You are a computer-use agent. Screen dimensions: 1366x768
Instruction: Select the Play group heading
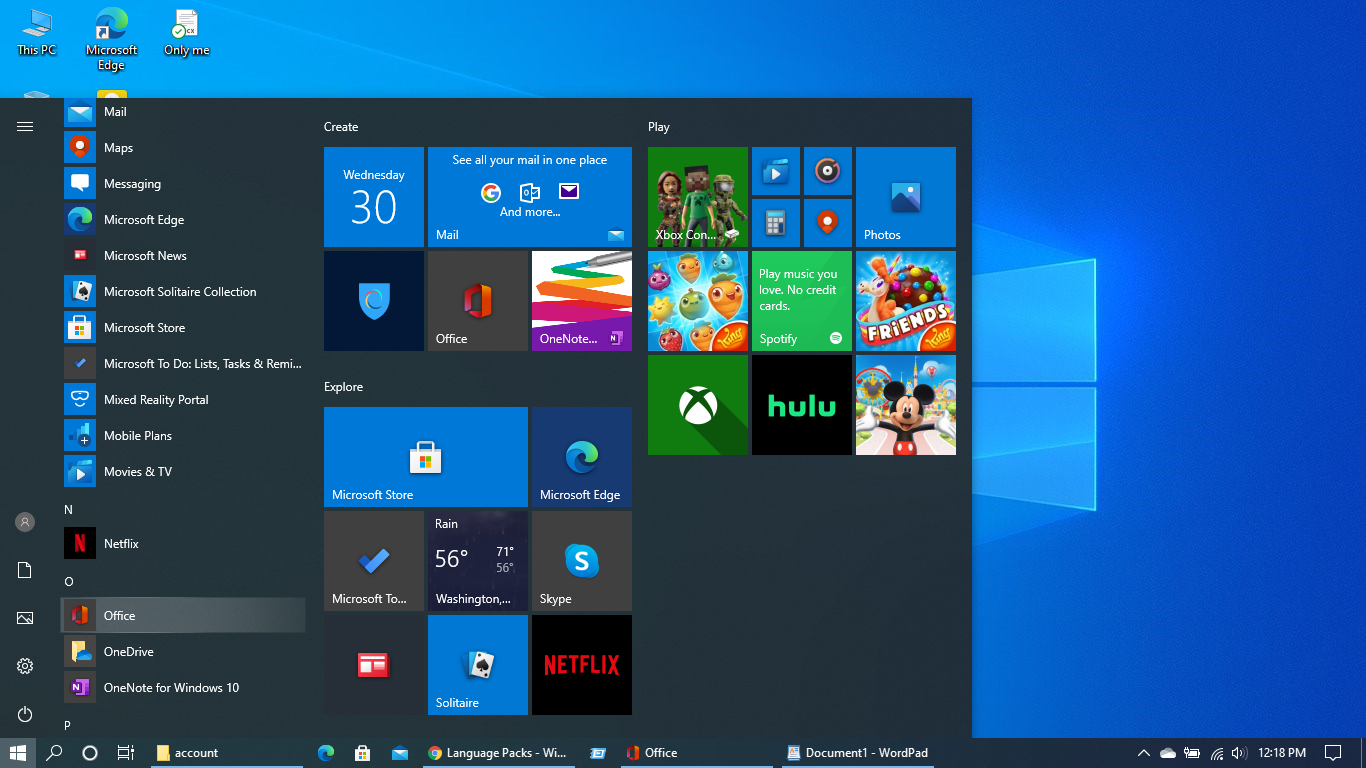[659, 127]
